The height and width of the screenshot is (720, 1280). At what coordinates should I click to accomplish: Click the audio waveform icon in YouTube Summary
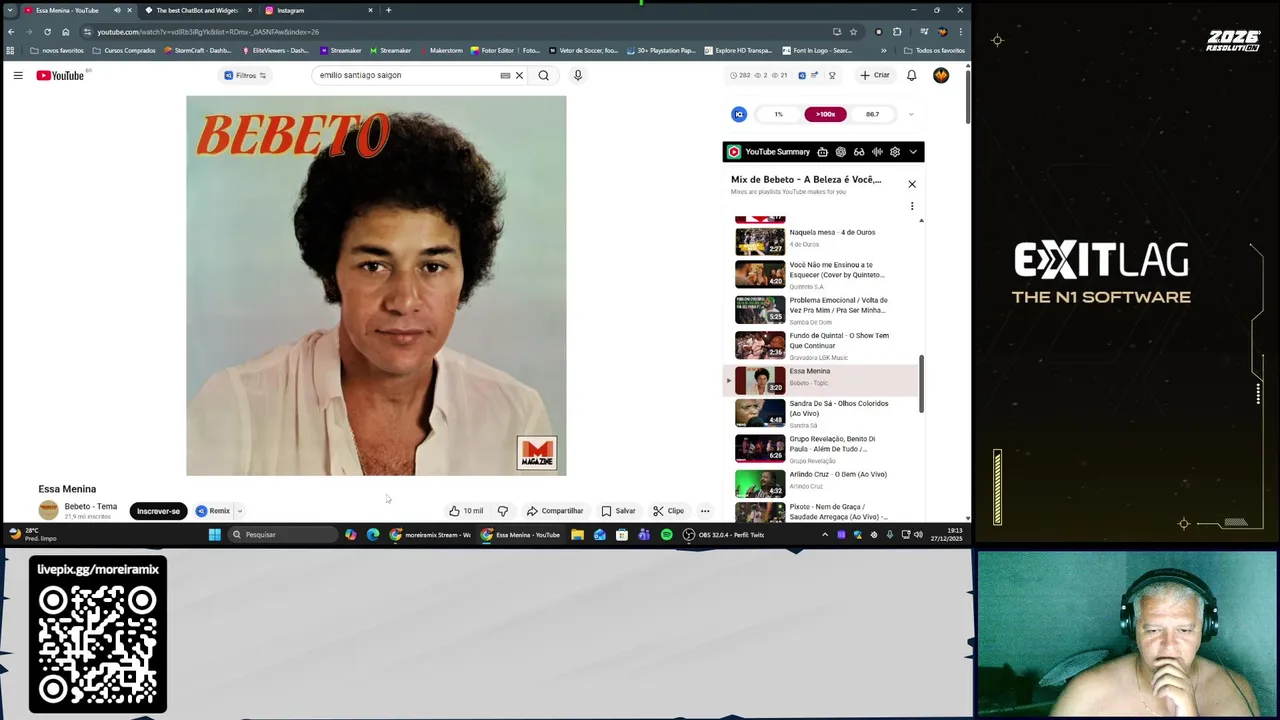[x=877, y=152]
